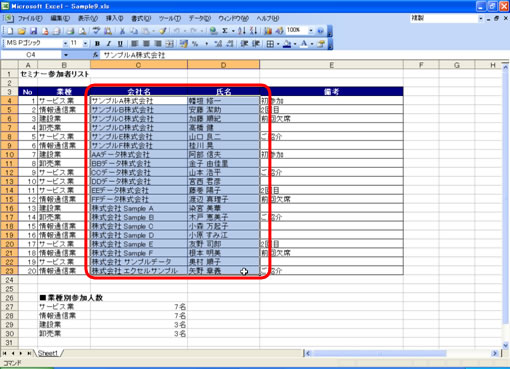Toggle Bold formatting
The width and height of the screenshot is (510, 369).
pos(97,44)
